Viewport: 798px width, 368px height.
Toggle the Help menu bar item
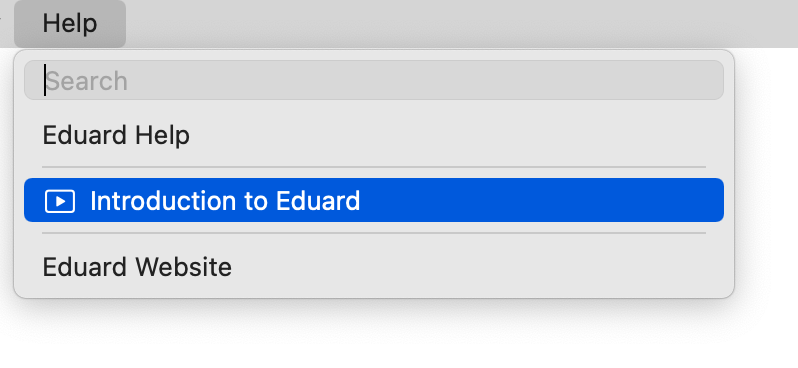(70, 23)
